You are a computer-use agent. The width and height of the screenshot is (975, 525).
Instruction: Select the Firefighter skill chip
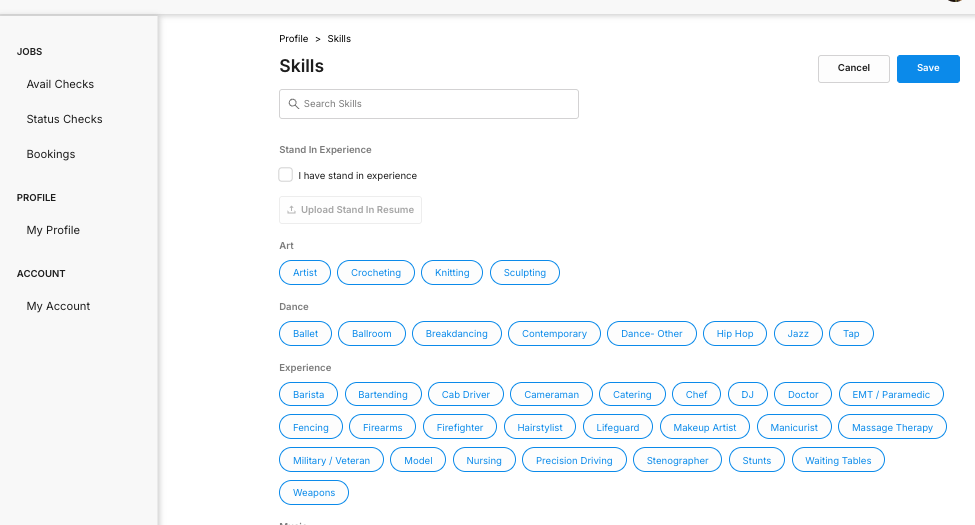coord(460,427)
